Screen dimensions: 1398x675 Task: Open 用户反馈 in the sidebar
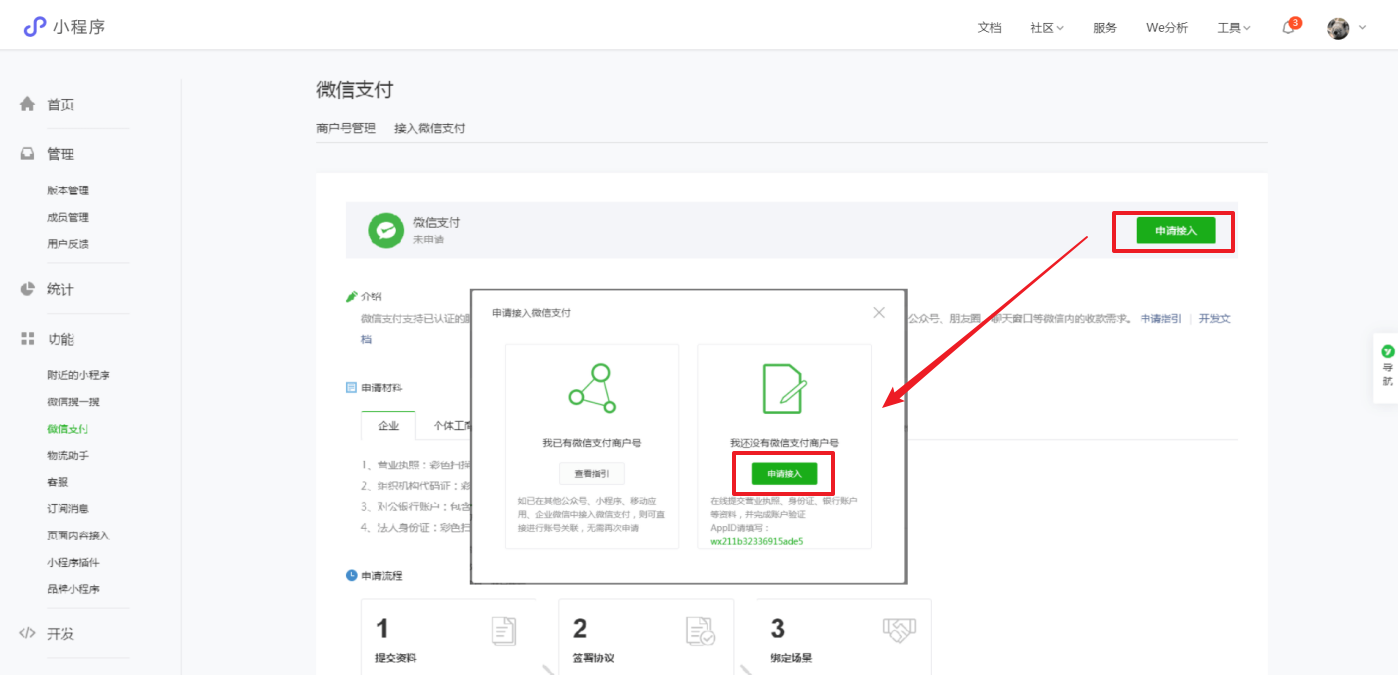[x=68, y=243]
